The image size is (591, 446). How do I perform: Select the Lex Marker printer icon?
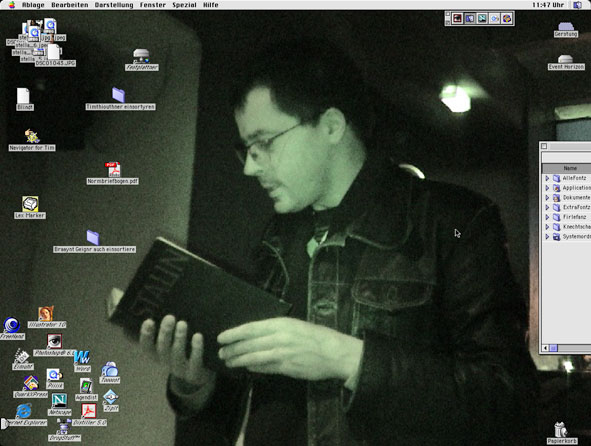pos(30,204)
